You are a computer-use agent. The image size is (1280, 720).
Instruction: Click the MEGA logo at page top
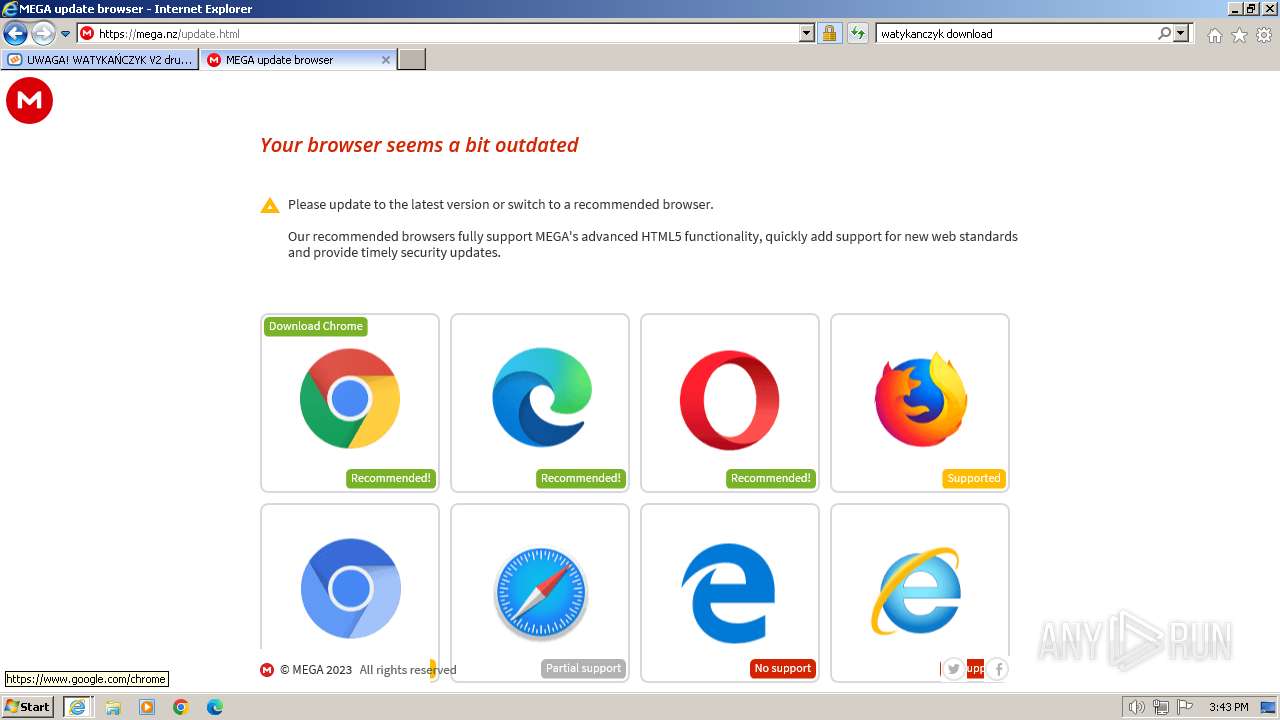coord(29,101)
